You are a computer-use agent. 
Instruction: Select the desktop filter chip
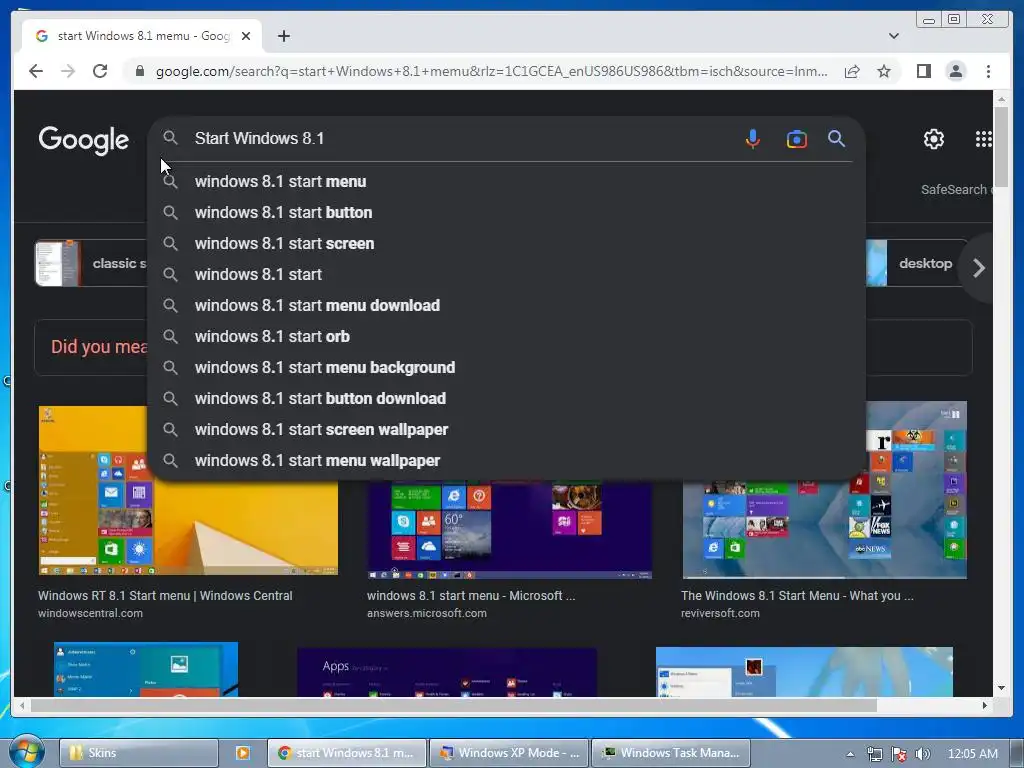(917, 263)
